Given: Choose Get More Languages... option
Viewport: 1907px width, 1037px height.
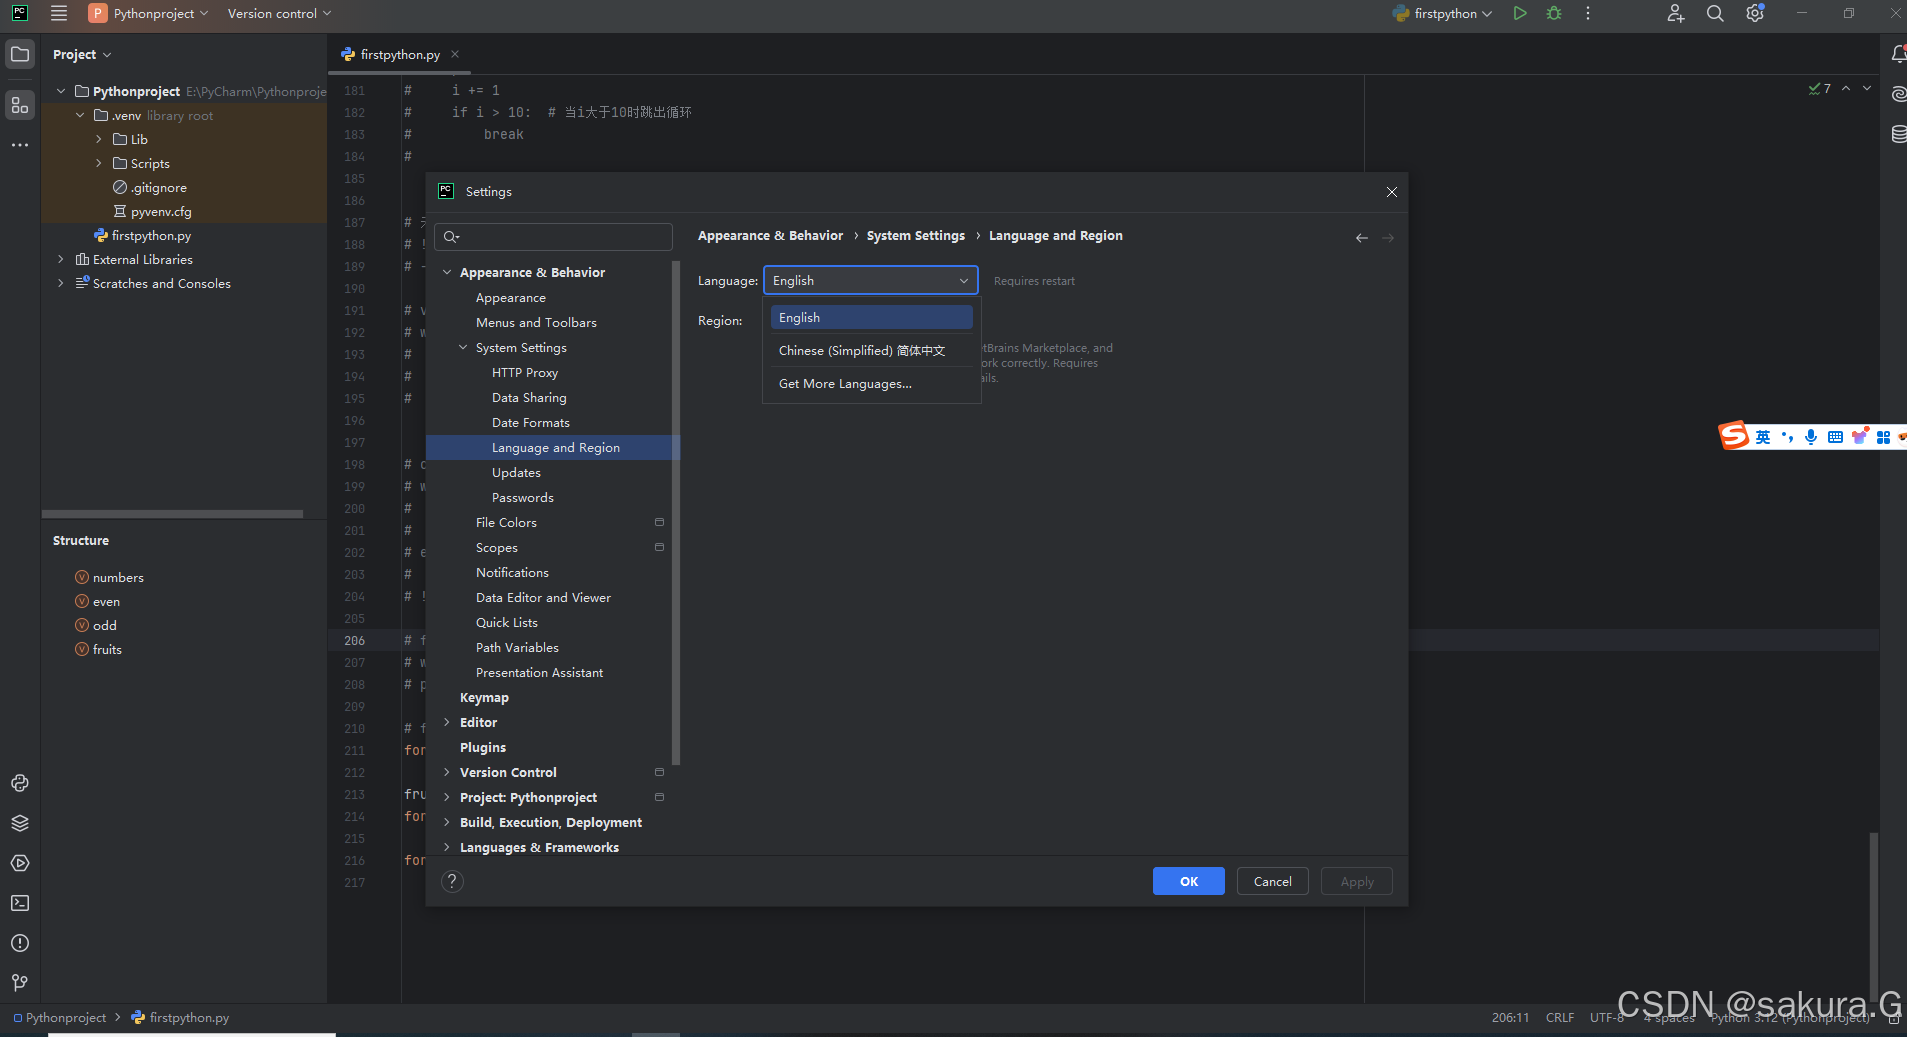Looking at the screenshot, I should click(871, 383).
